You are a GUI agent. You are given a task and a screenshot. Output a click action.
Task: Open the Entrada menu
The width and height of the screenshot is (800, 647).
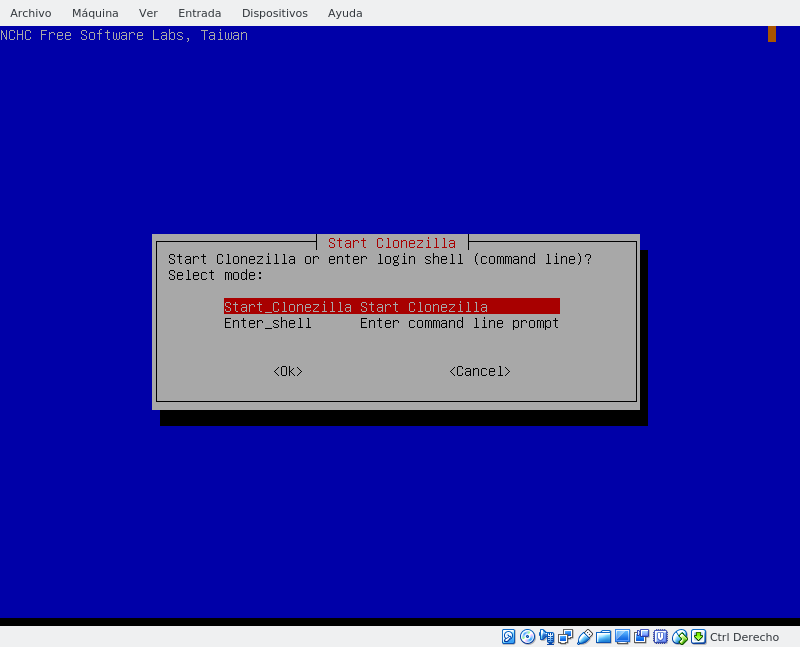pos(199,13)
